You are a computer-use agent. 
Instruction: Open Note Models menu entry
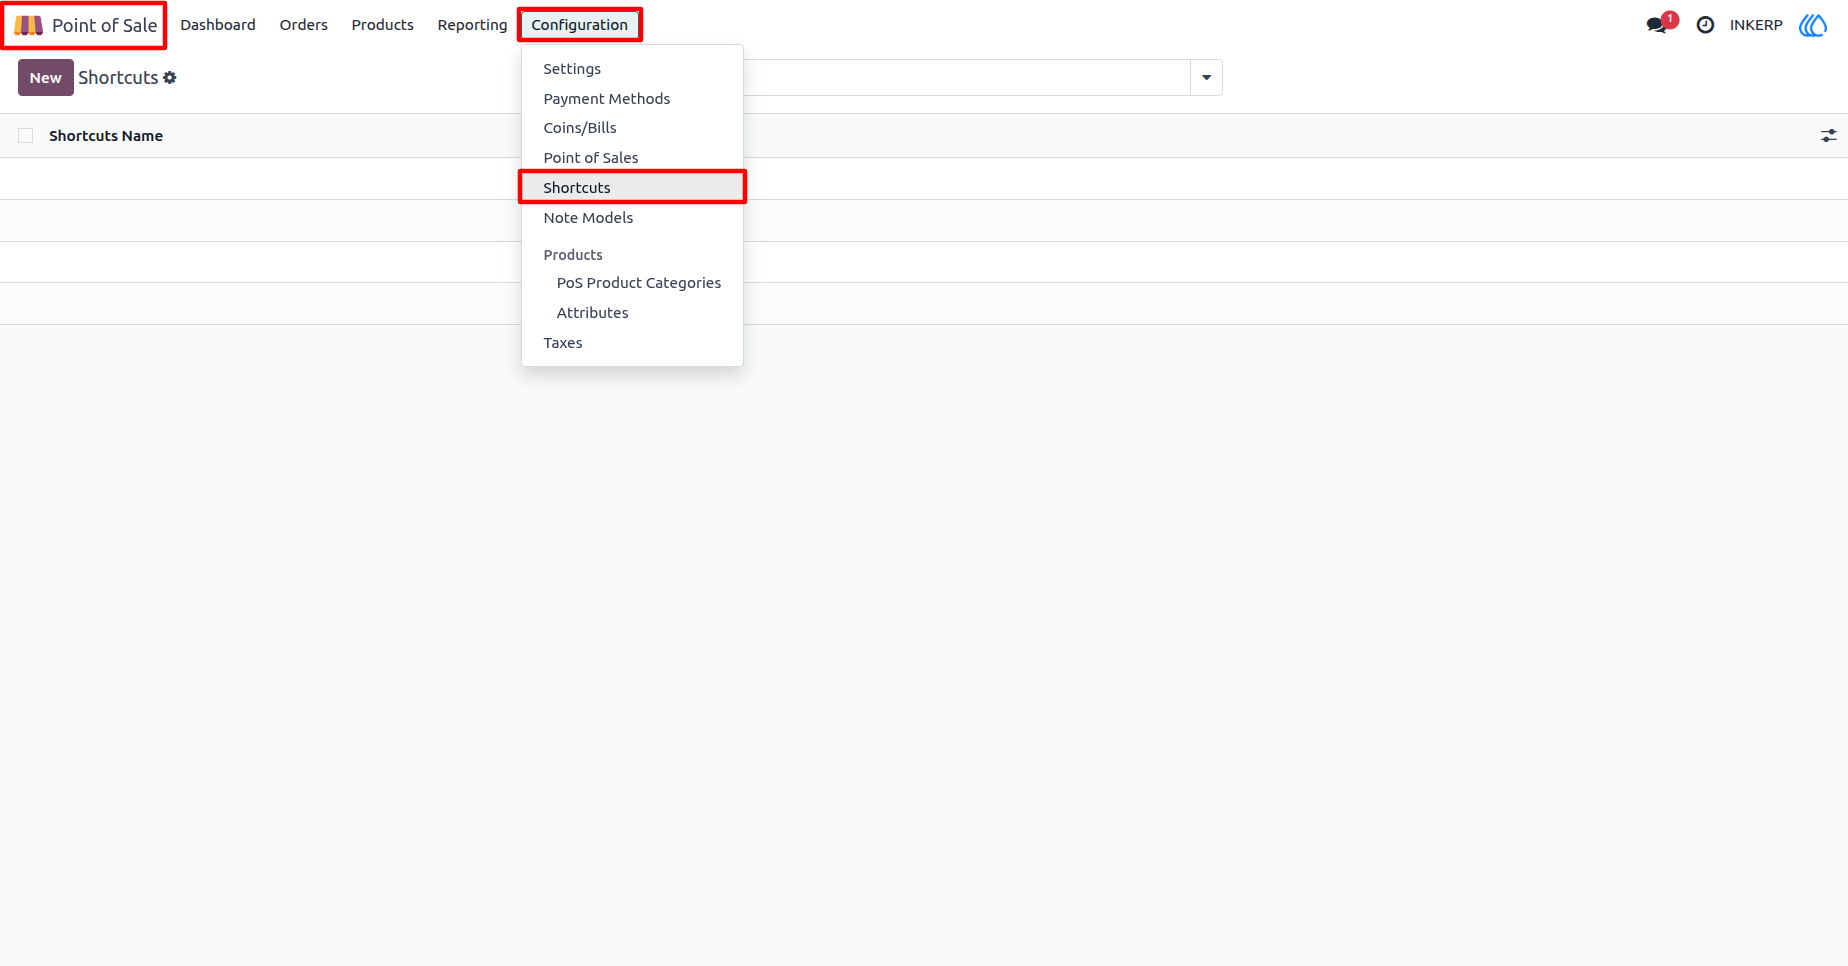(x=632, y=218)
